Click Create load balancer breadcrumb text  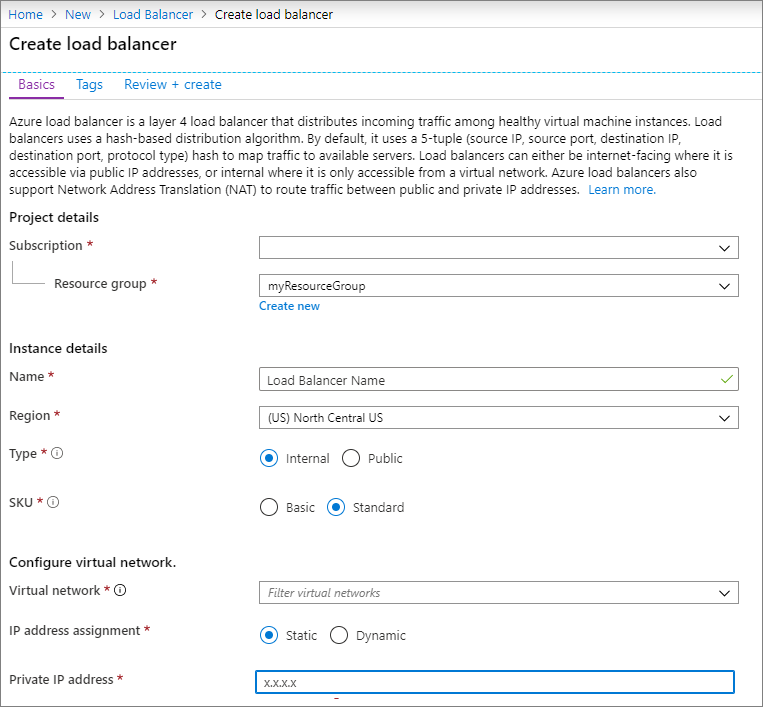(x=273, y=15)
